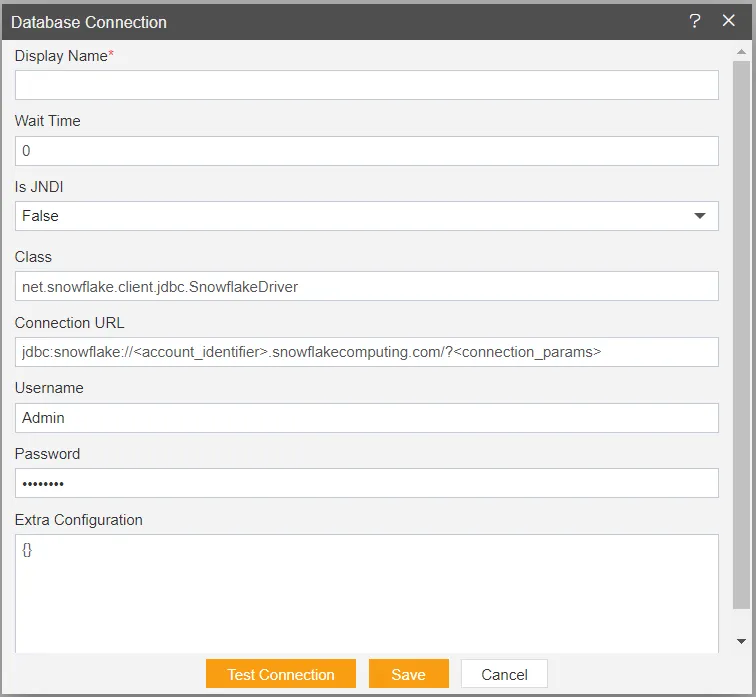Click the Wait Time label
756x697 pixels.
(47, 121)
